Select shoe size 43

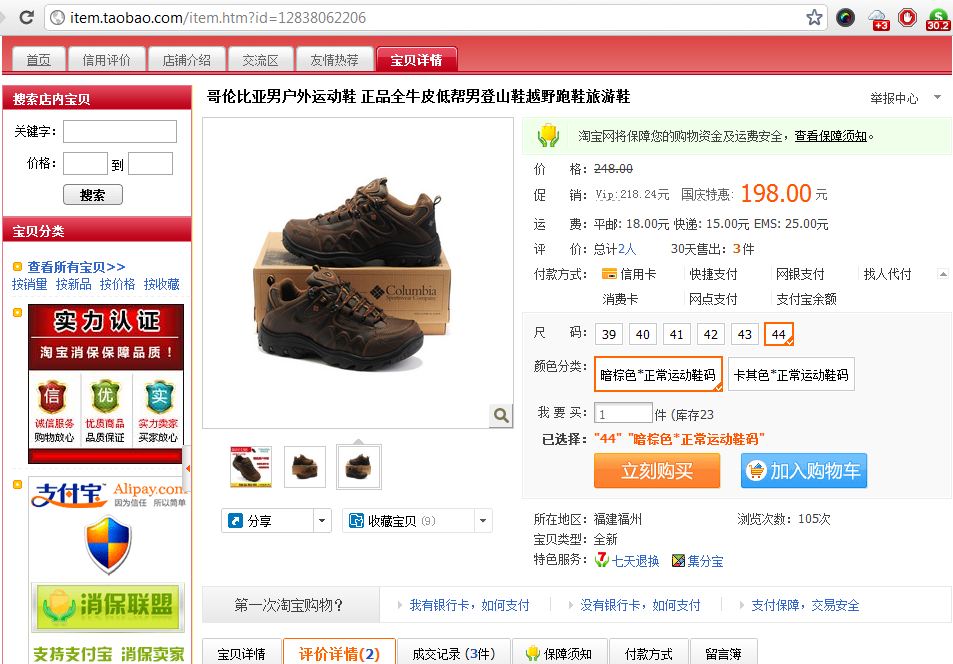coord(745,334)
